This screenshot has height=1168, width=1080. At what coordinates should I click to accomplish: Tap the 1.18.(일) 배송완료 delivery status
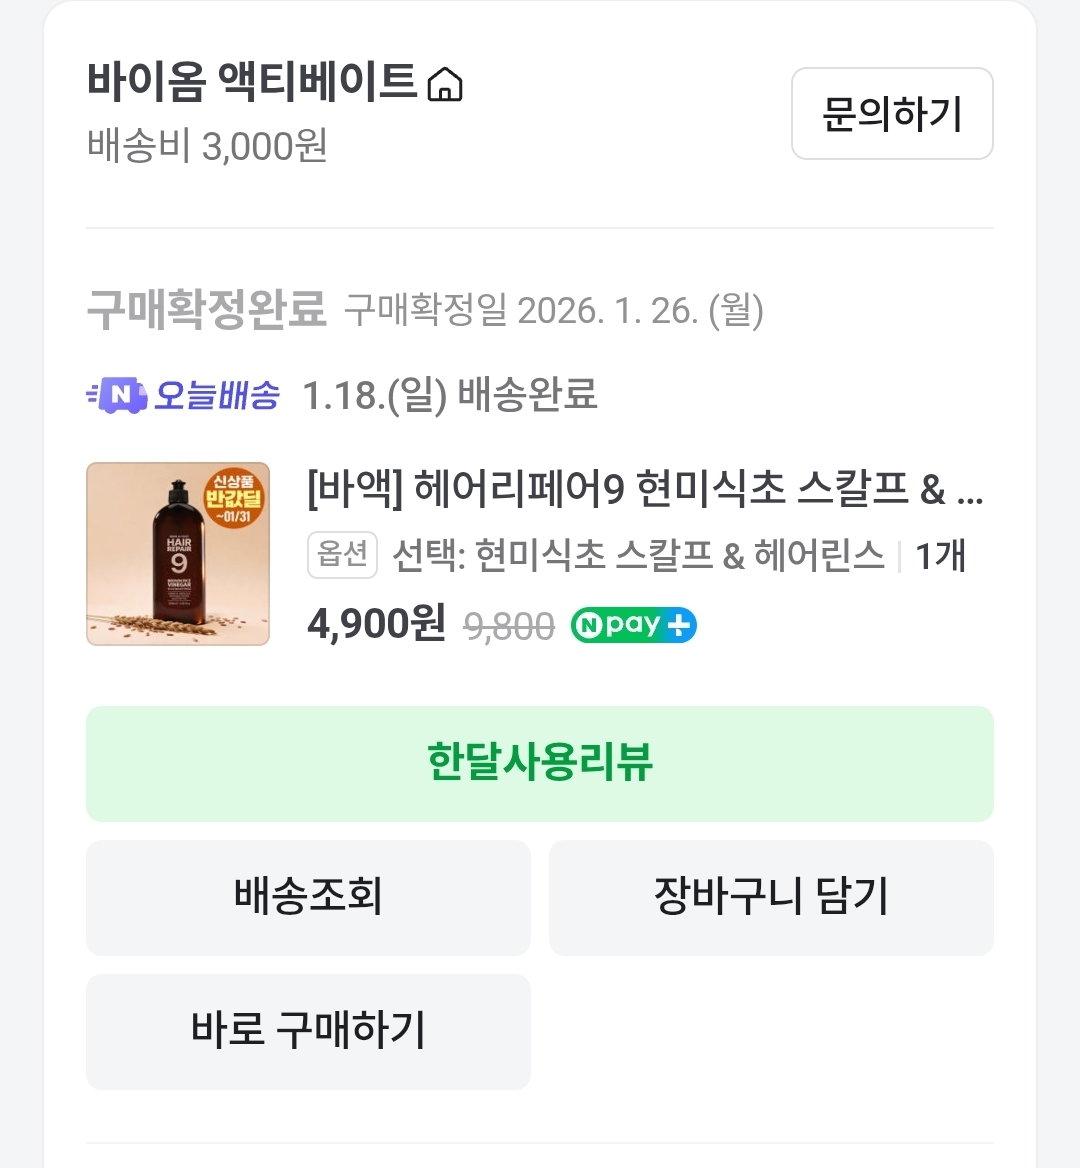(449, 396)
